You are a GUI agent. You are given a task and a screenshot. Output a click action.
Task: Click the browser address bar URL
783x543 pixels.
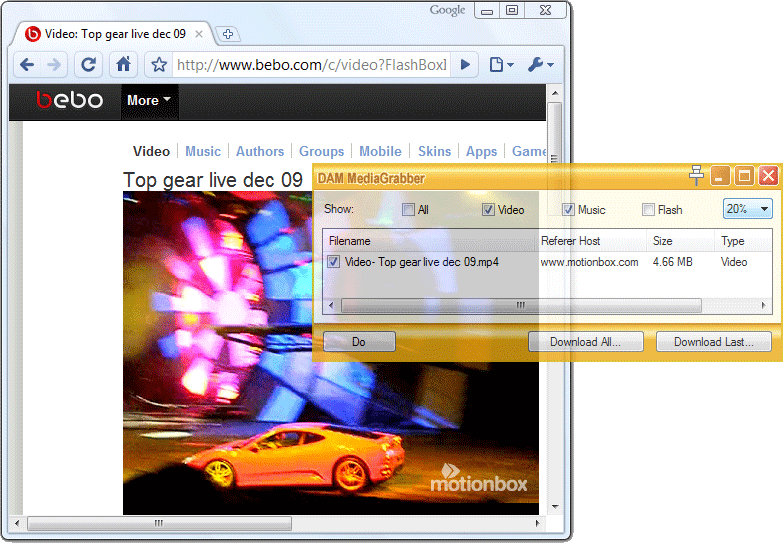click(x=311, y=64)
